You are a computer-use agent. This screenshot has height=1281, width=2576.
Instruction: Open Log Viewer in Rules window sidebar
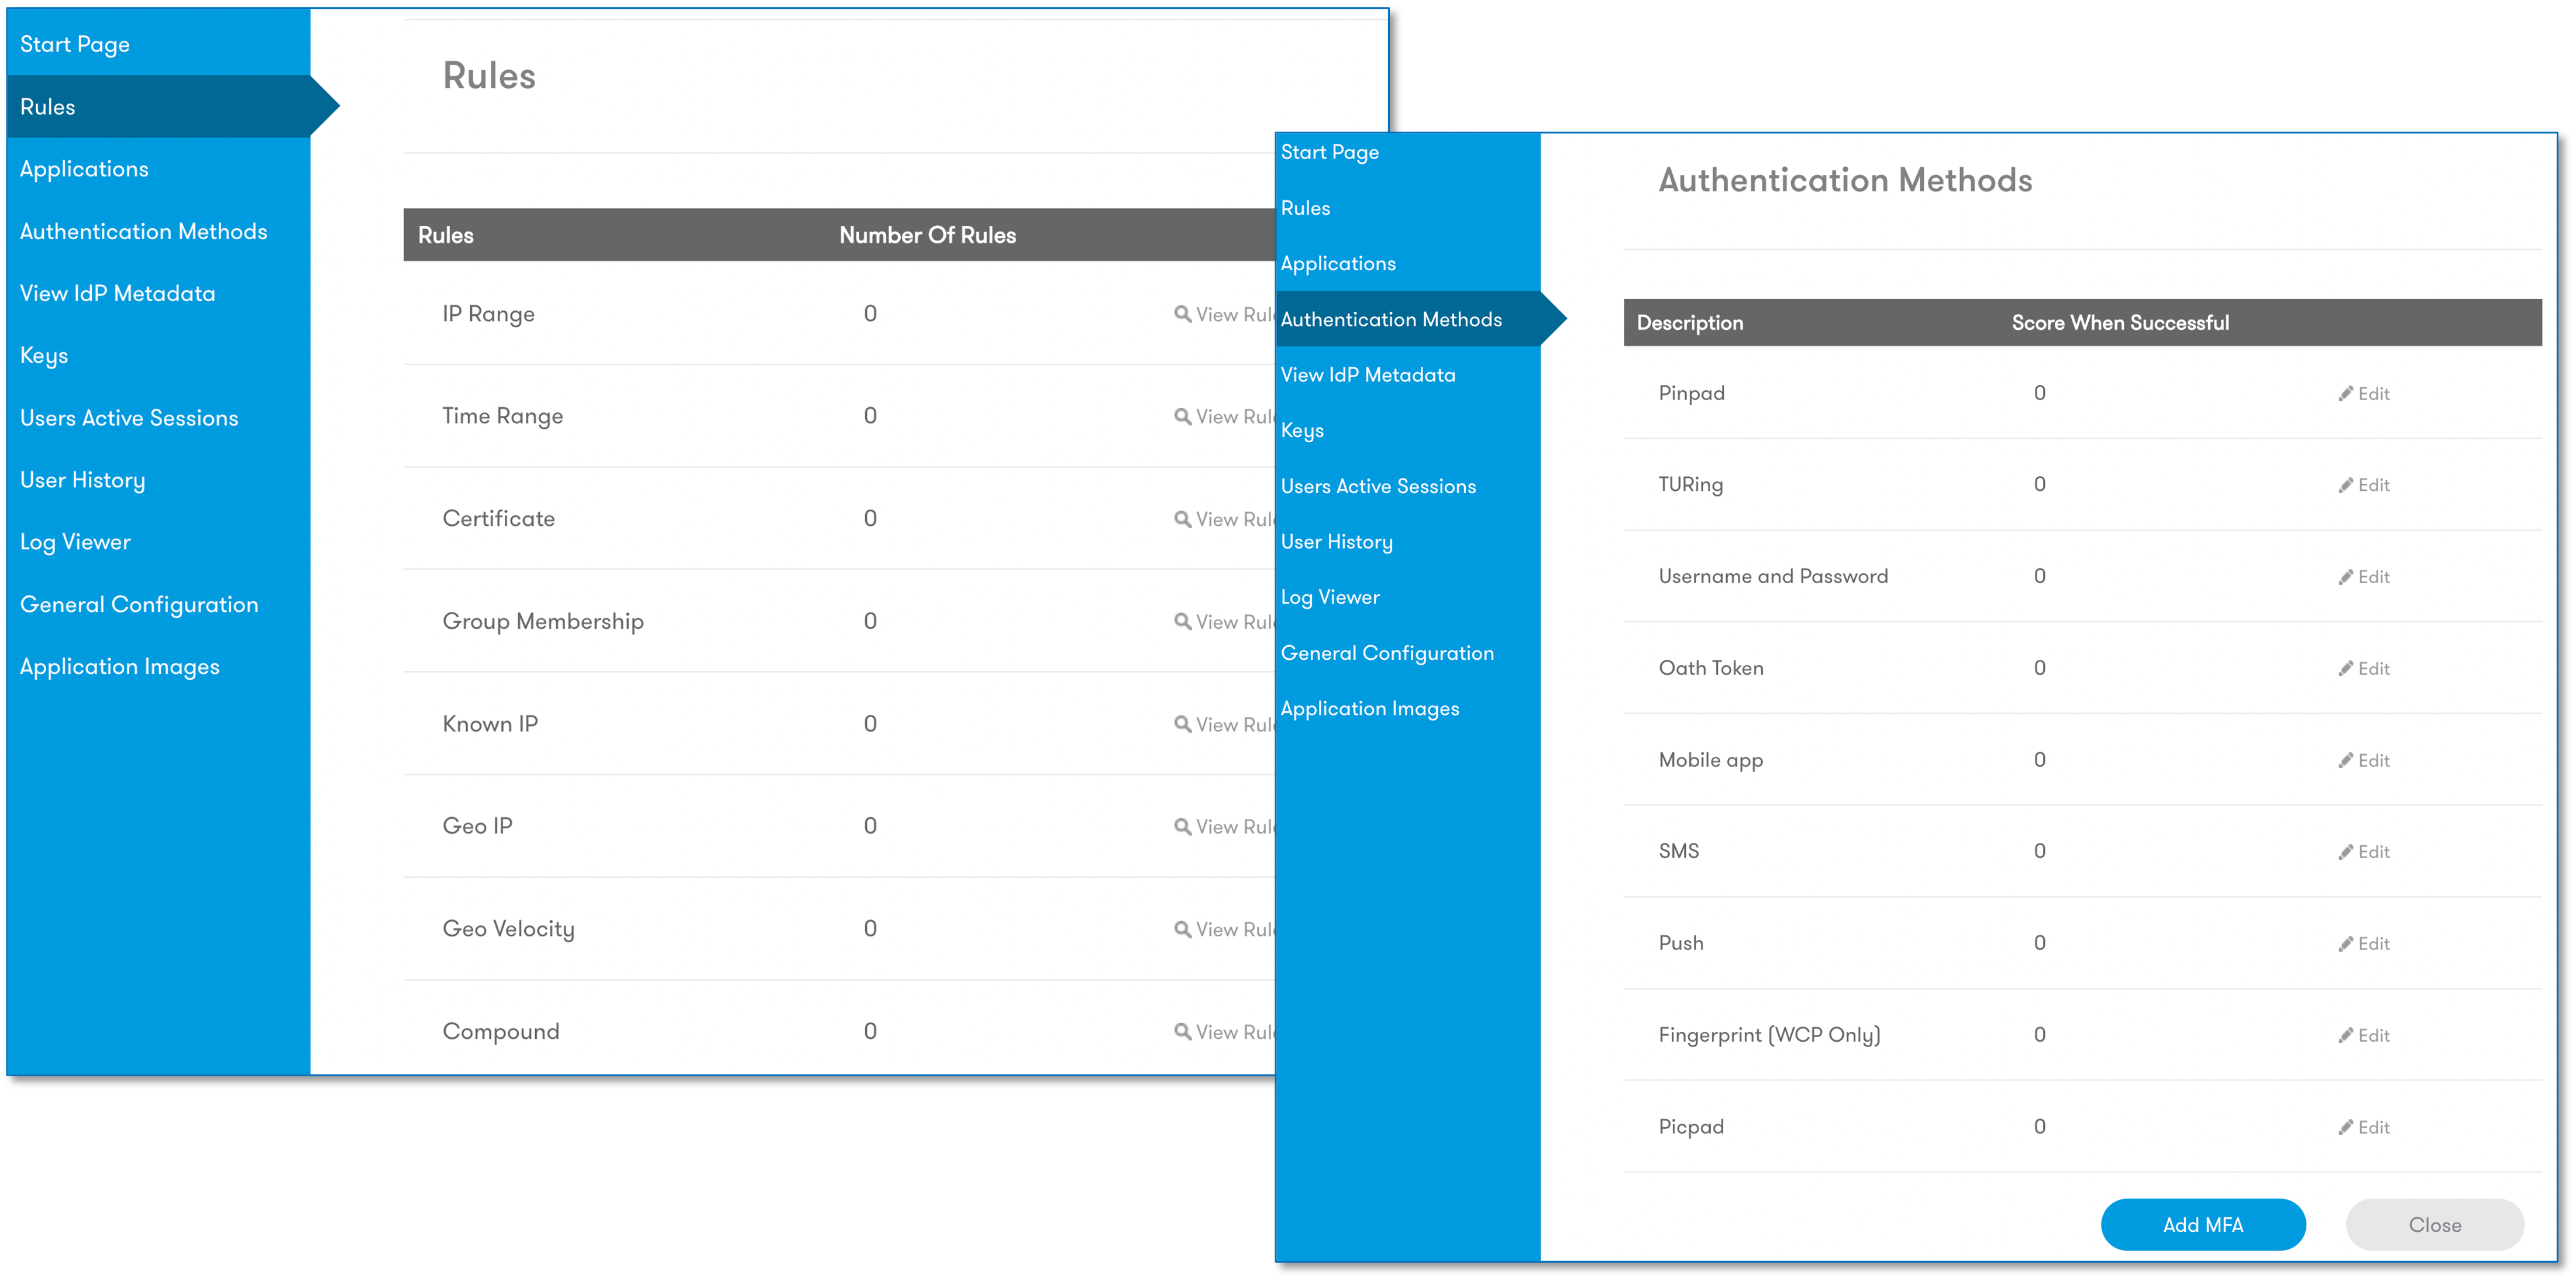tap(75, 542)
